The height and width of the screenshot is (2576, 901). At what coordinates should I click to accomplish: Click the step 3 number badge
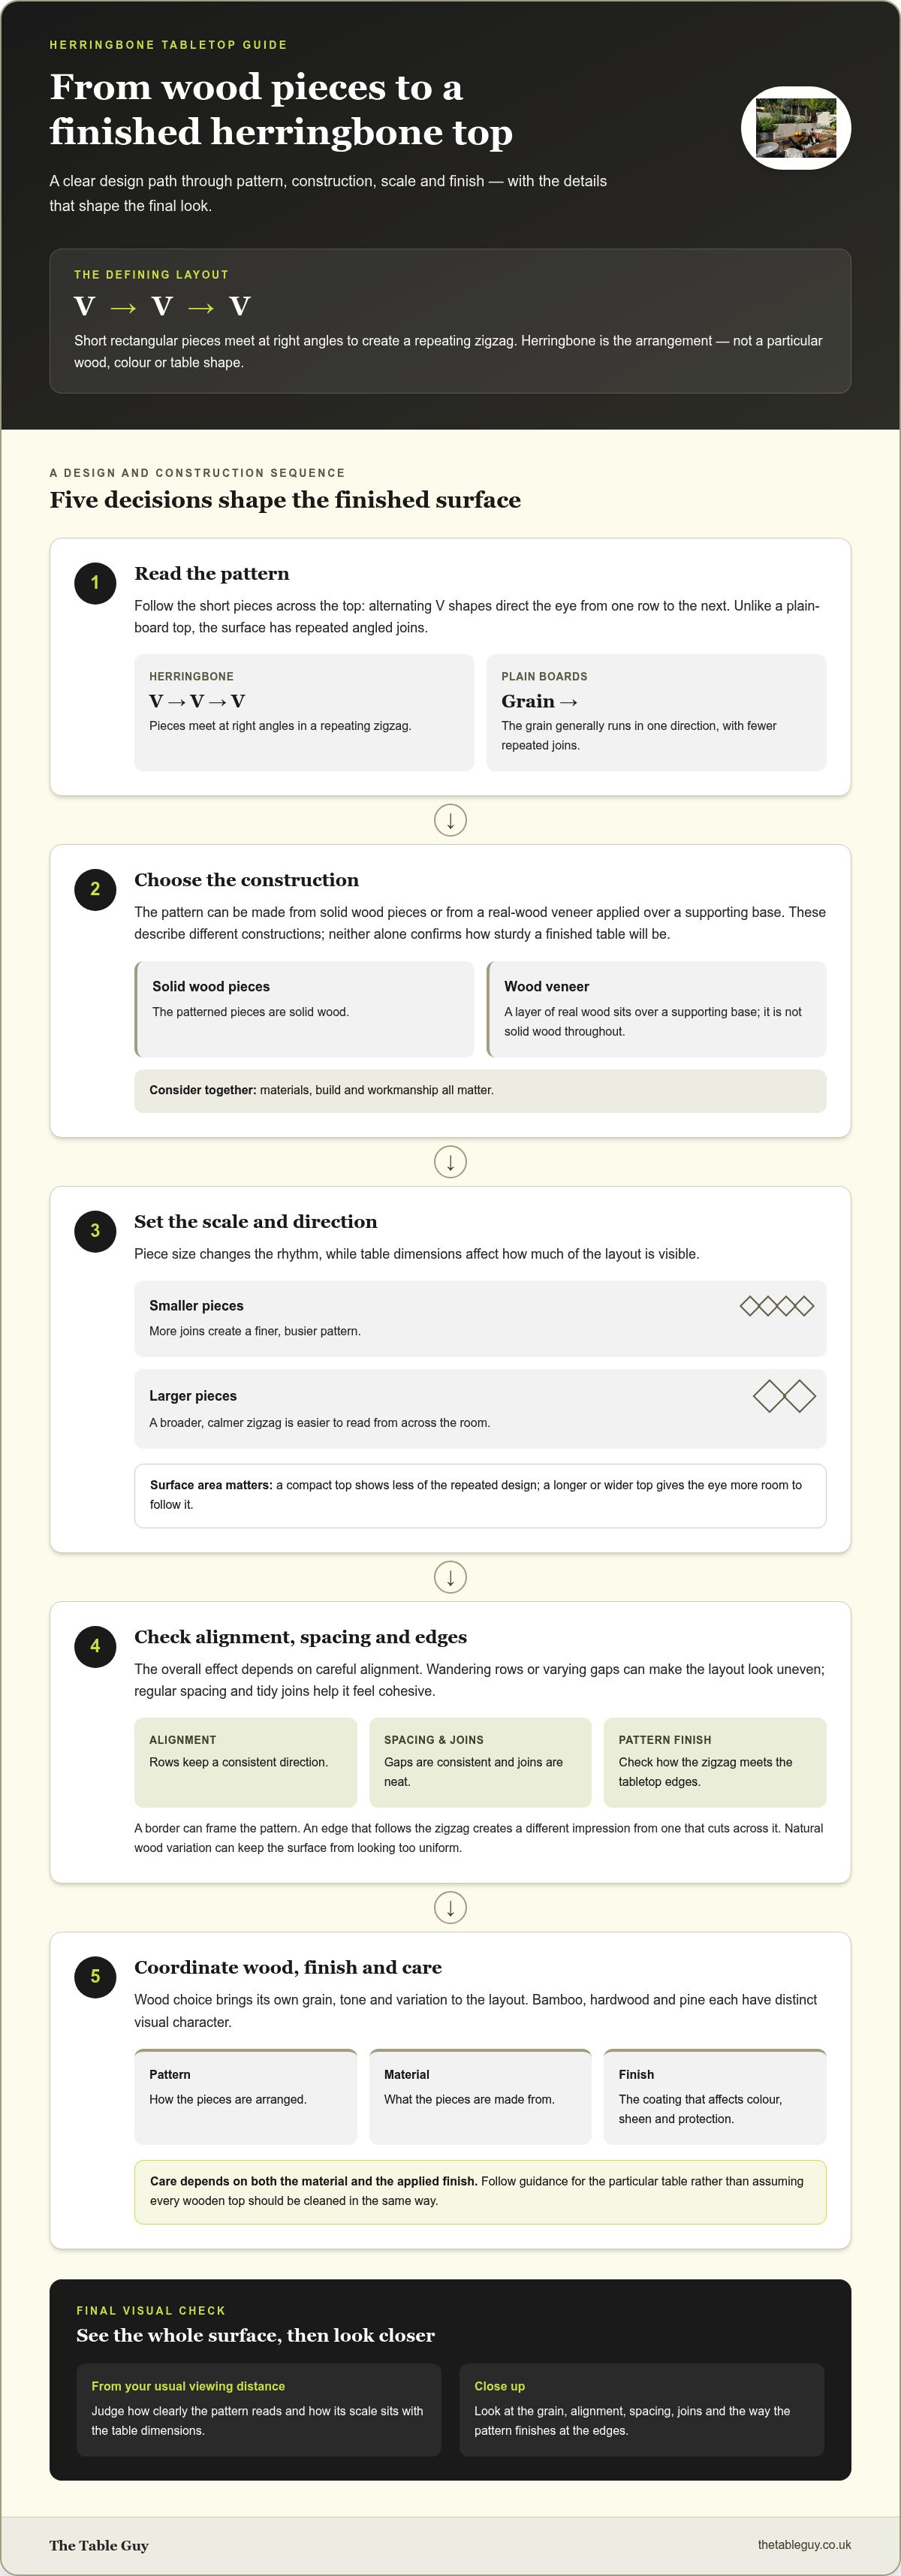tap(95, 1230)
